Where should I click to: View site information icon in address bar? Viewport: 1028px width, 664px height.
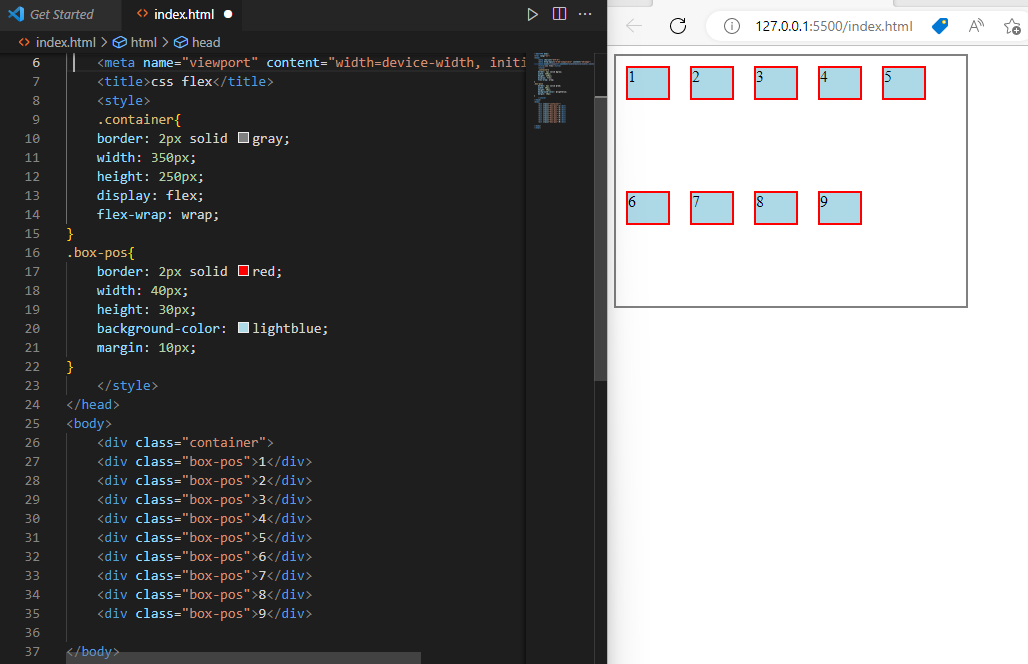pyautogui.click(x=732, y=26)
